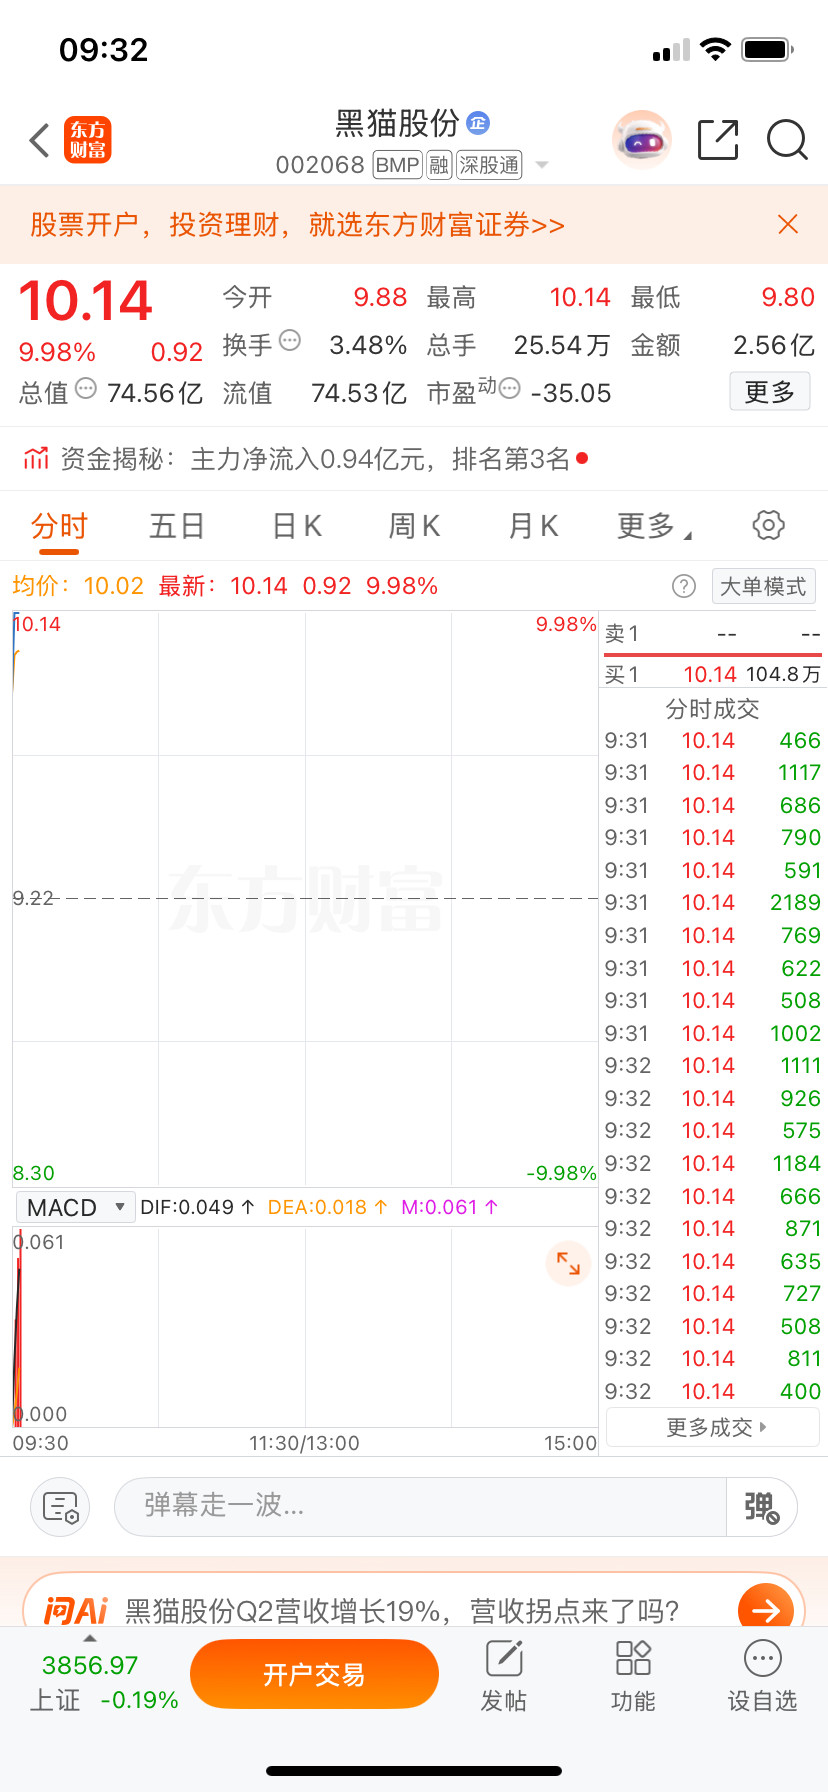Tap the 流值 74.53亿 value
The image size is (828, 1792).
pyautogui.click(x=314, y=393)
